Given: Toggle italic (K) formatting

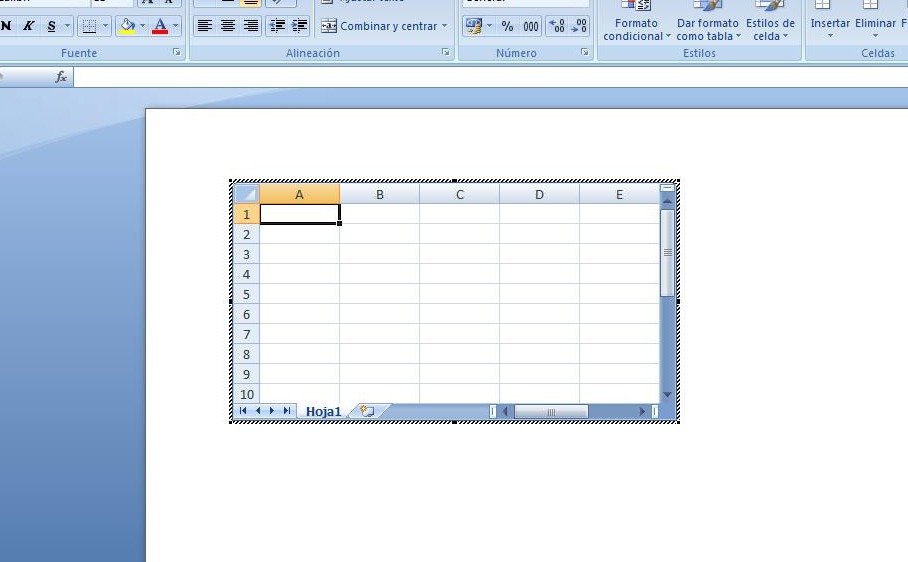Looking at the screenshot, I should [x=28, y=26].
